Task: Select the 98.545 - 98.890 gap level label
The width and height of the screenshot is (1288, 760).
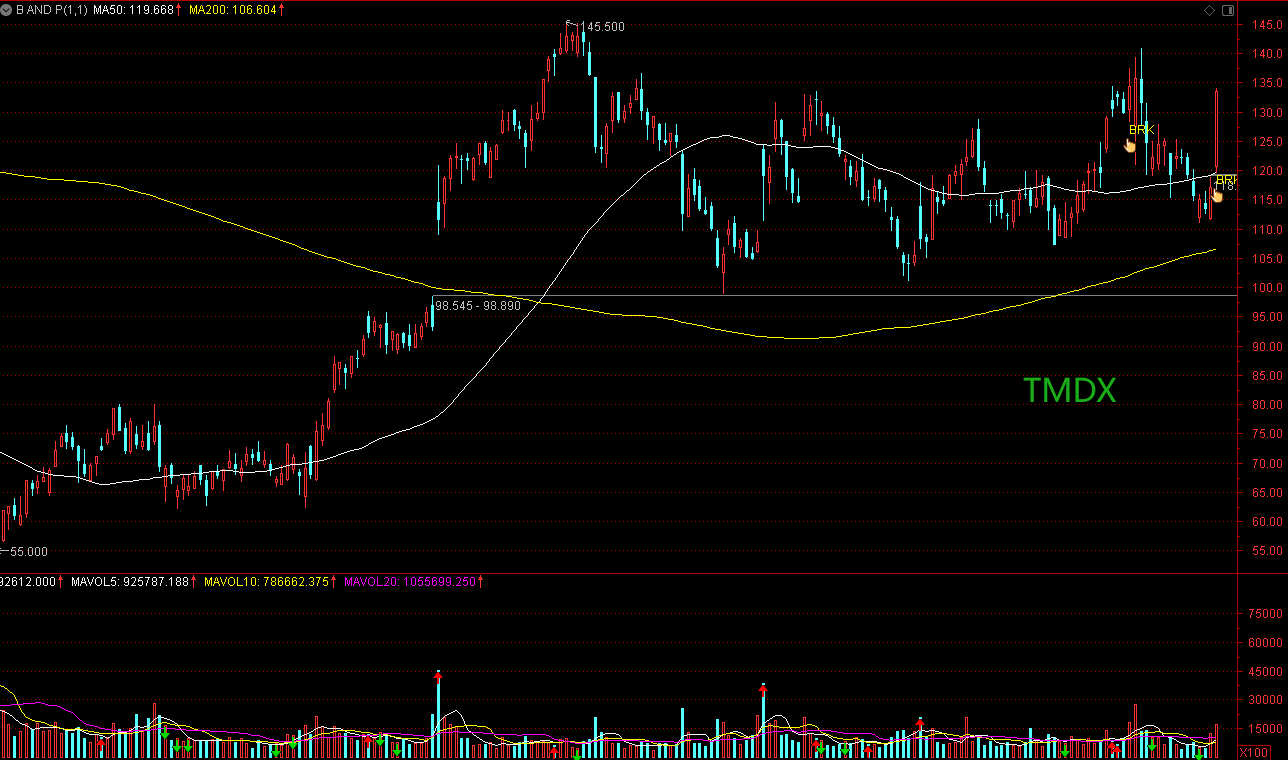Action: pos(477,305)
